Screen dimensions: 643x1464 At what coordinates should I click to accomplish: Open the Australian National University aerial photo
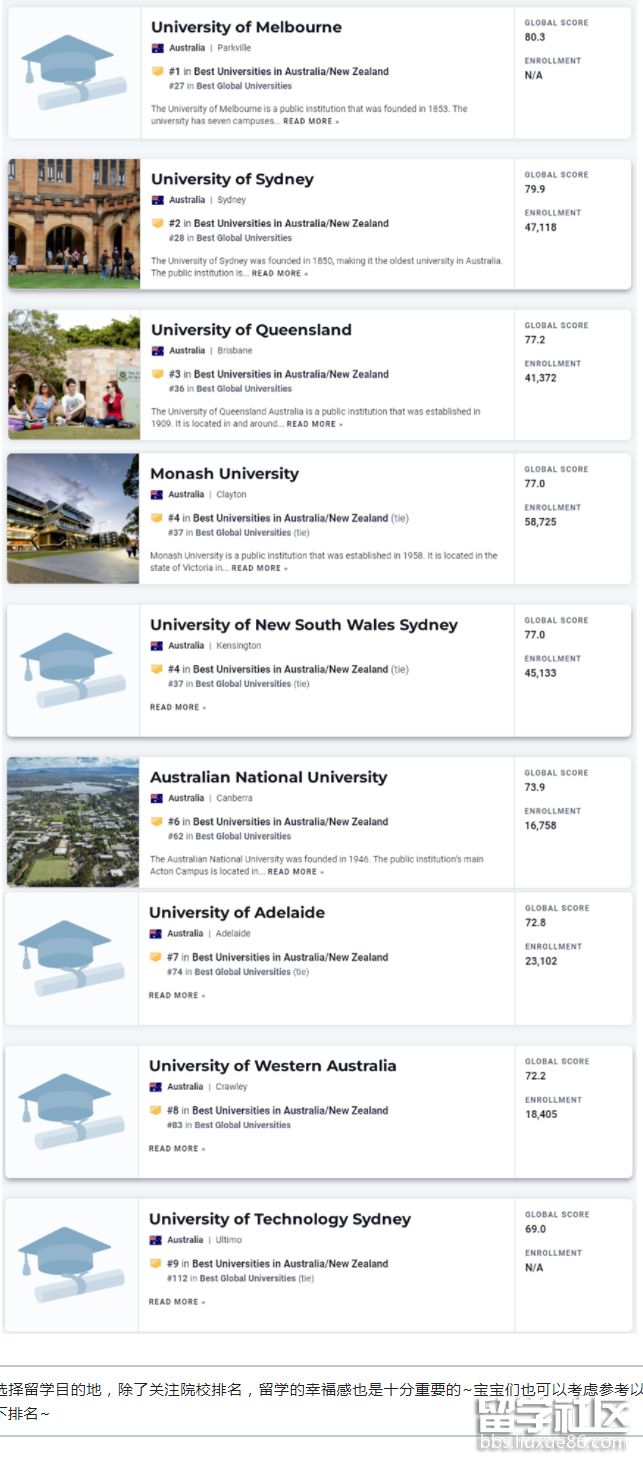[x=73, y=822]
